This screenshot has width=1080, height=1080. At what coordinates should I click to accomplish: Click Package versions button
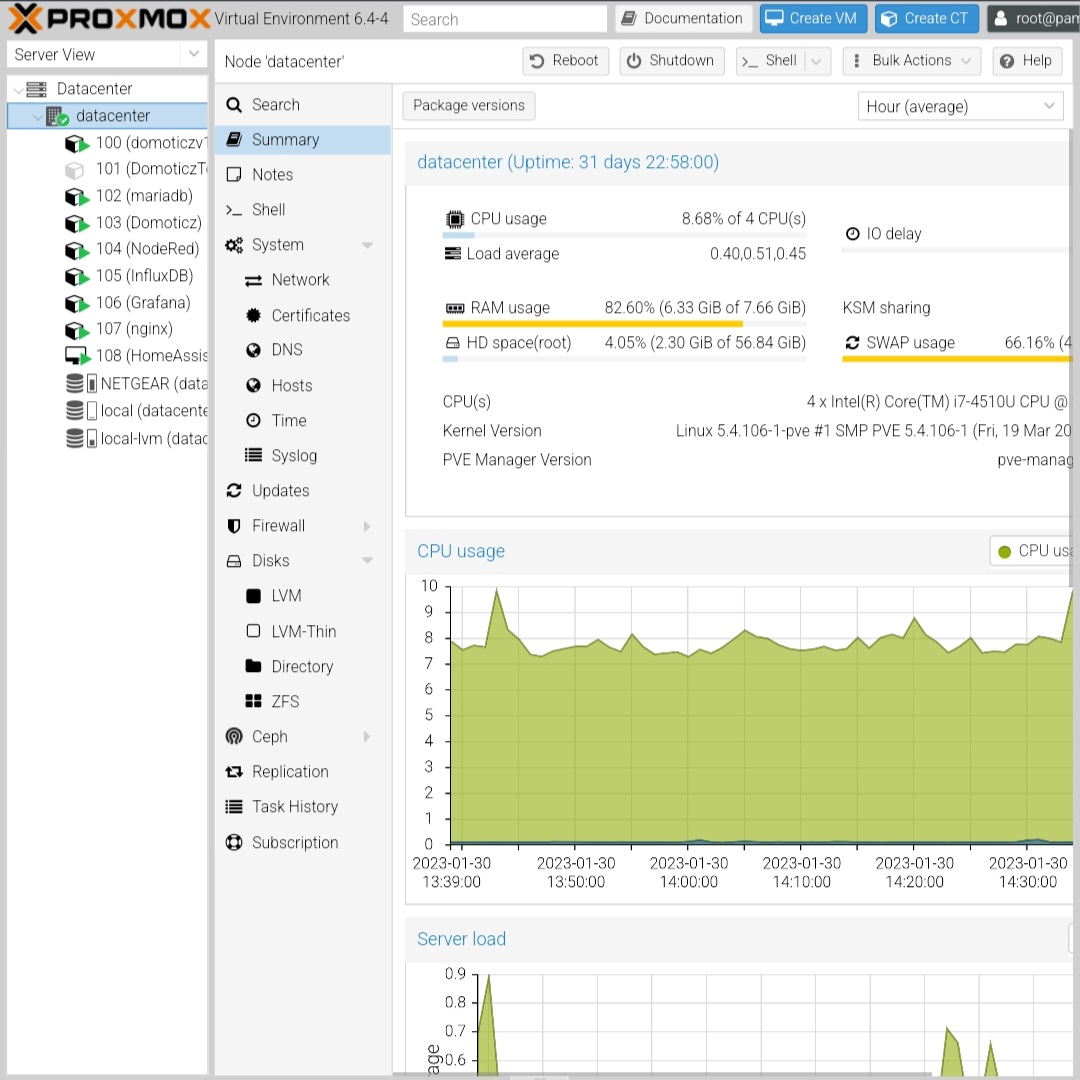pyautogui.click(x=468, y=105)
